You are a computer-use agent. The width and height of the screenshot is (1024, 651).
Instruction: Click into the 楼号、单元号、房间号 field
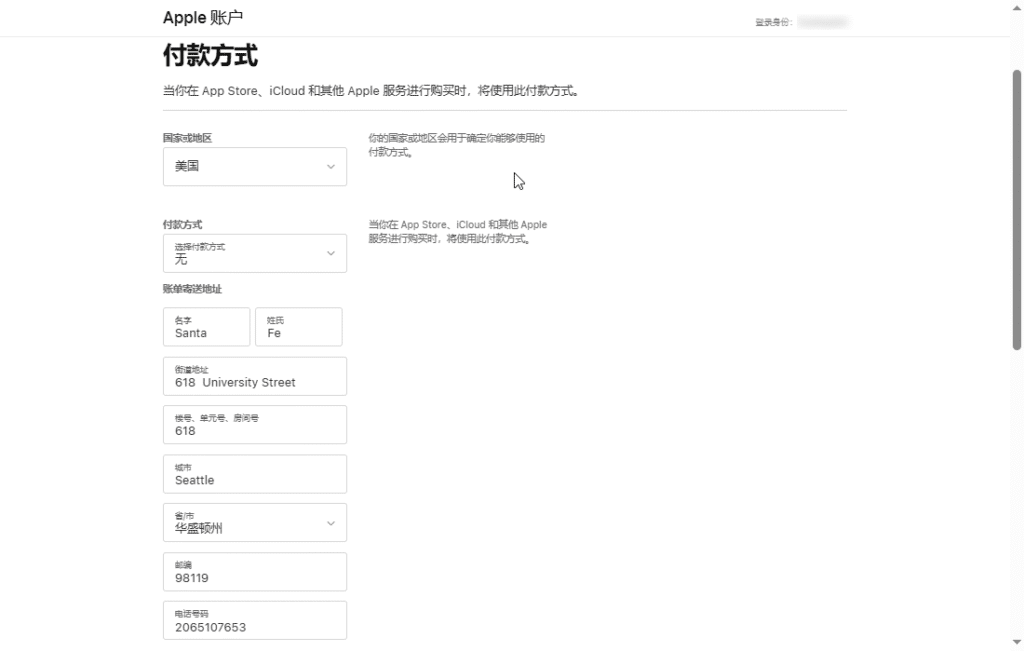pos(254,425)
